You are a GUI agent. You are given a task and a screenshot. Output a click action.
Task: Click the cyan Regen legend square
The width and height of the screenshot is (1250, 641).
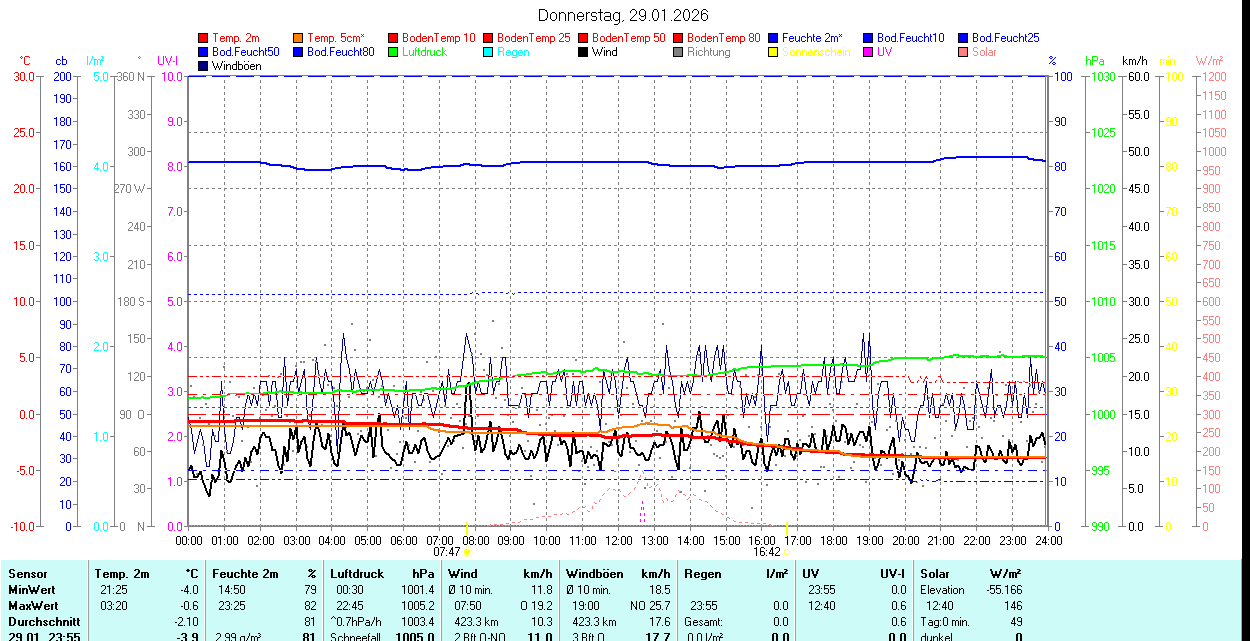coord(488,52)
